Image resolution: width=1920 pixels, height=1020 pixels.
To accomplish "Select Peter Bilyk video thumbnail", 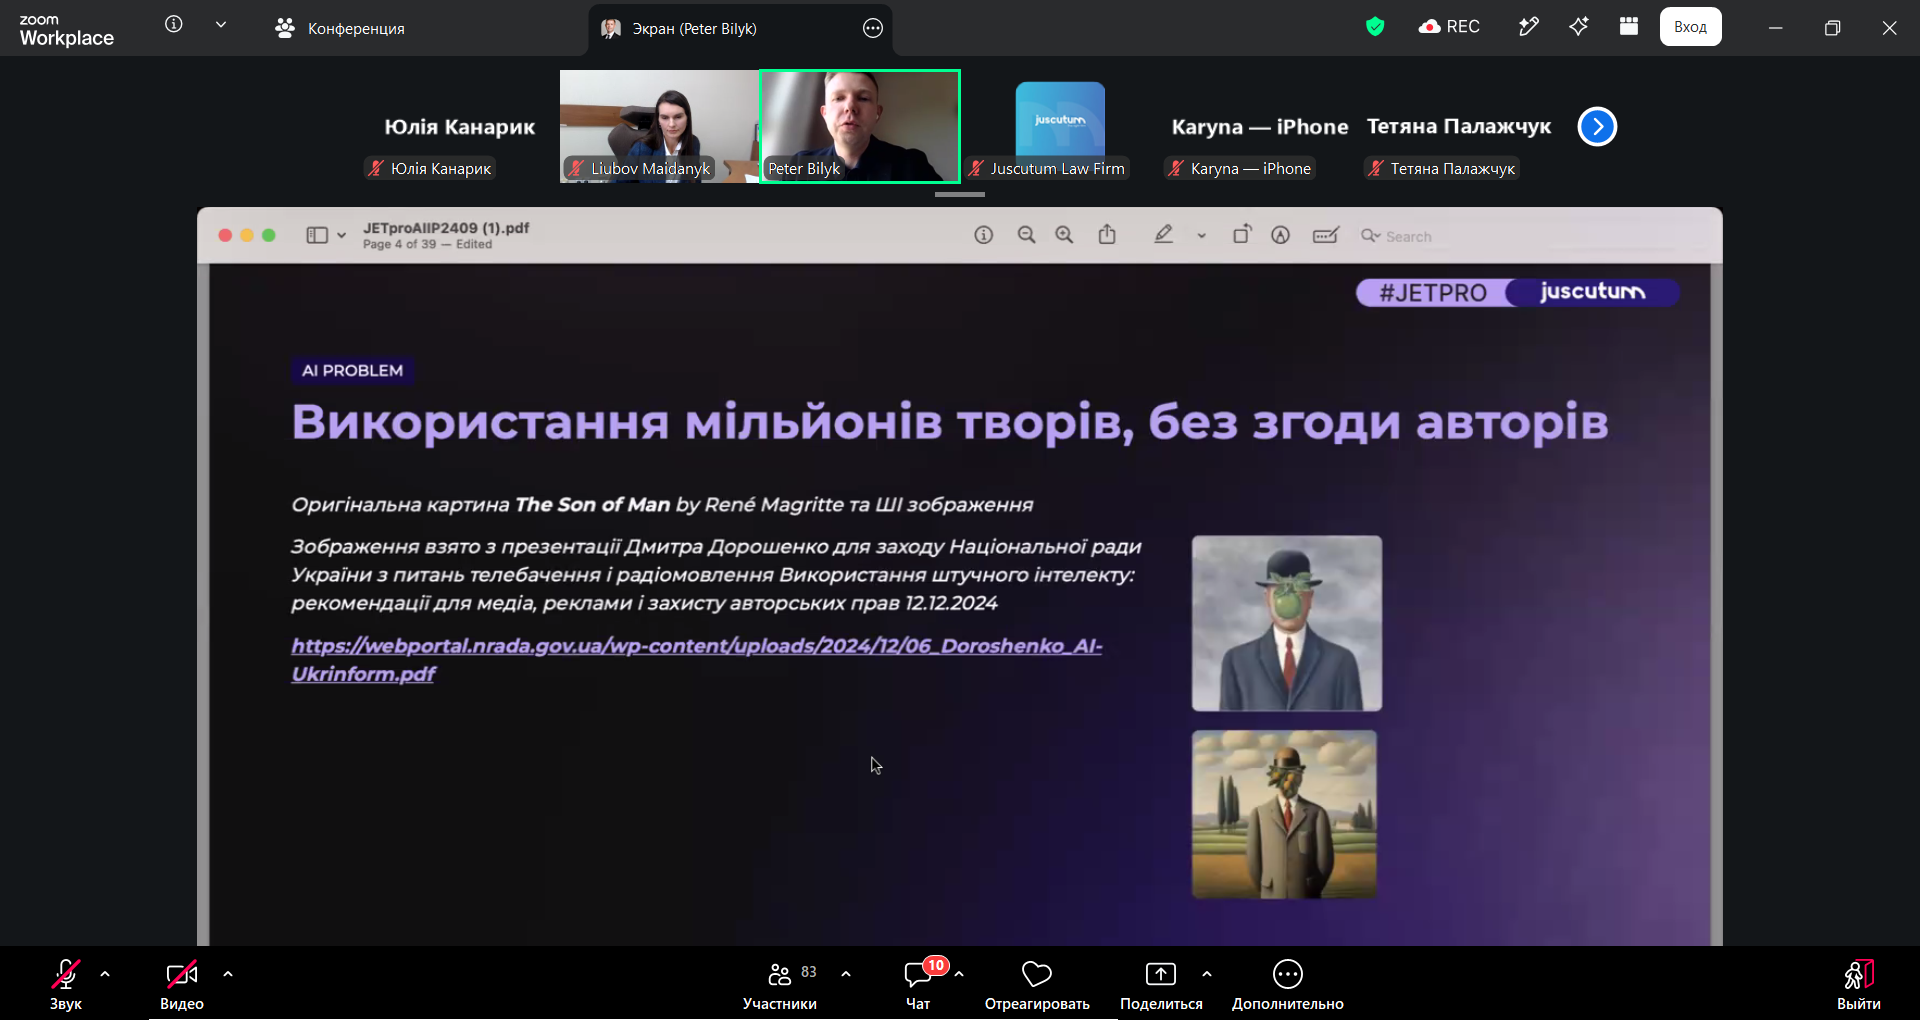I will point(860,126).
